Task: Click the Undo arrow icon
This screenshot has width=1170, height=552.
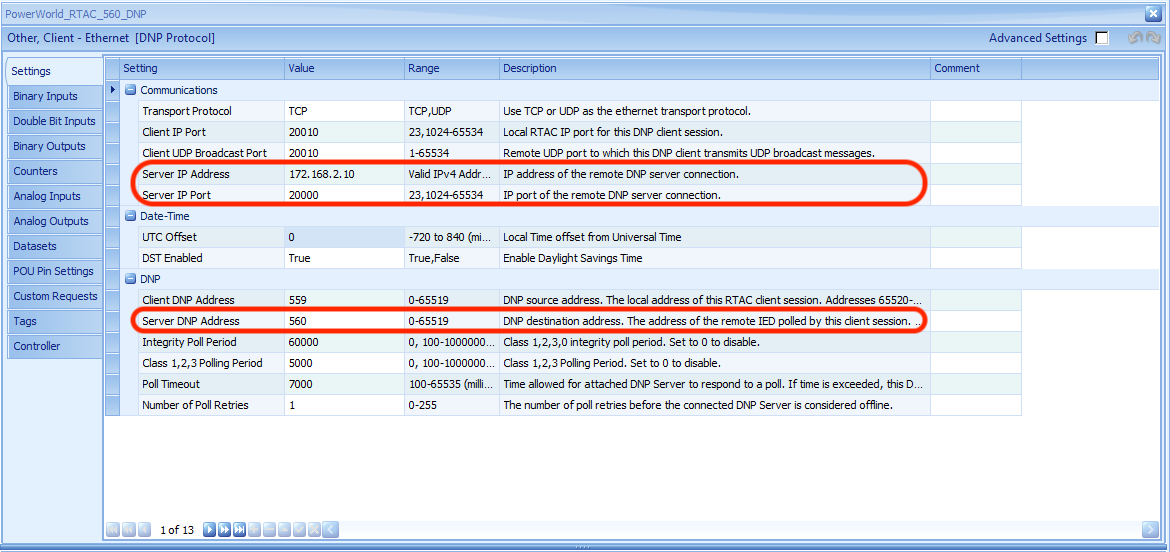Action: [x=1135, y=38]
